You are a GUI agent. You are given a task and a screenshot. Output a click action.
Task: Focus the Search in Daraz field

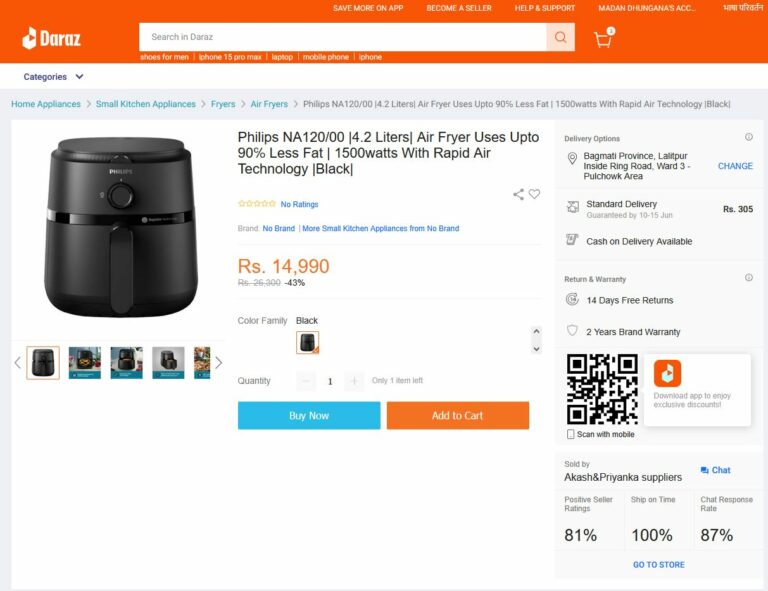342,37
